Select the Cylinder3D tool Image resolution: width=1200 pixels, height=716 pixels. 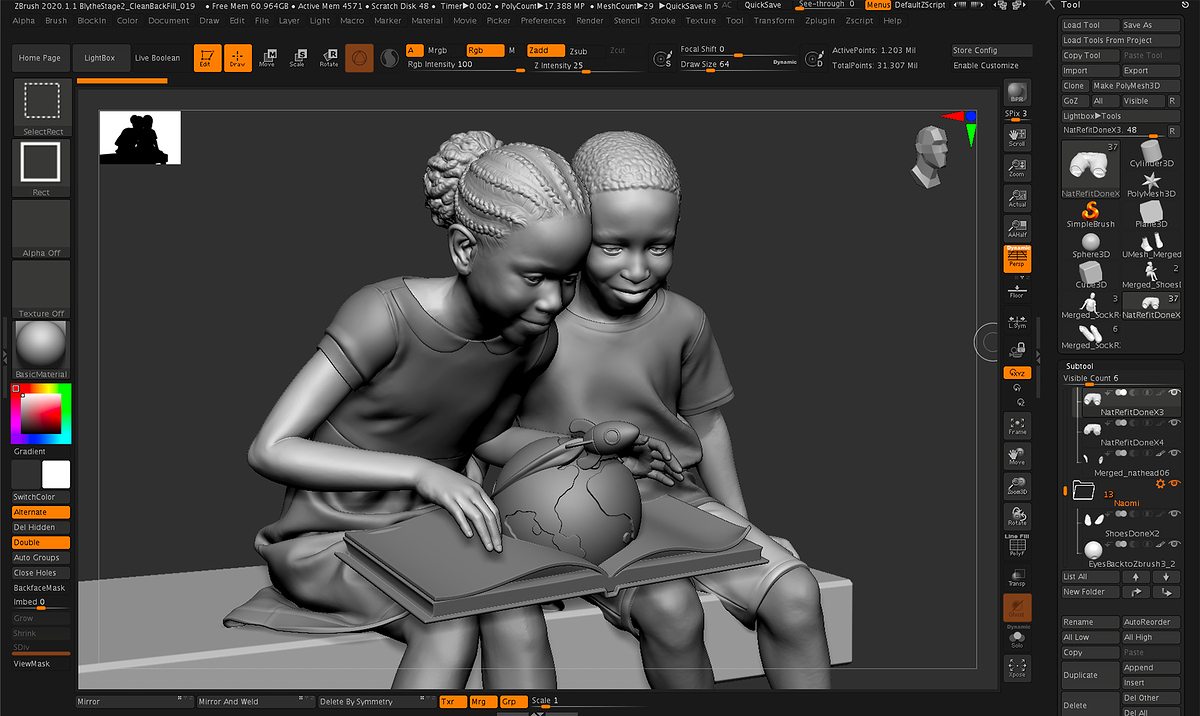click(x=1151, y=153)
